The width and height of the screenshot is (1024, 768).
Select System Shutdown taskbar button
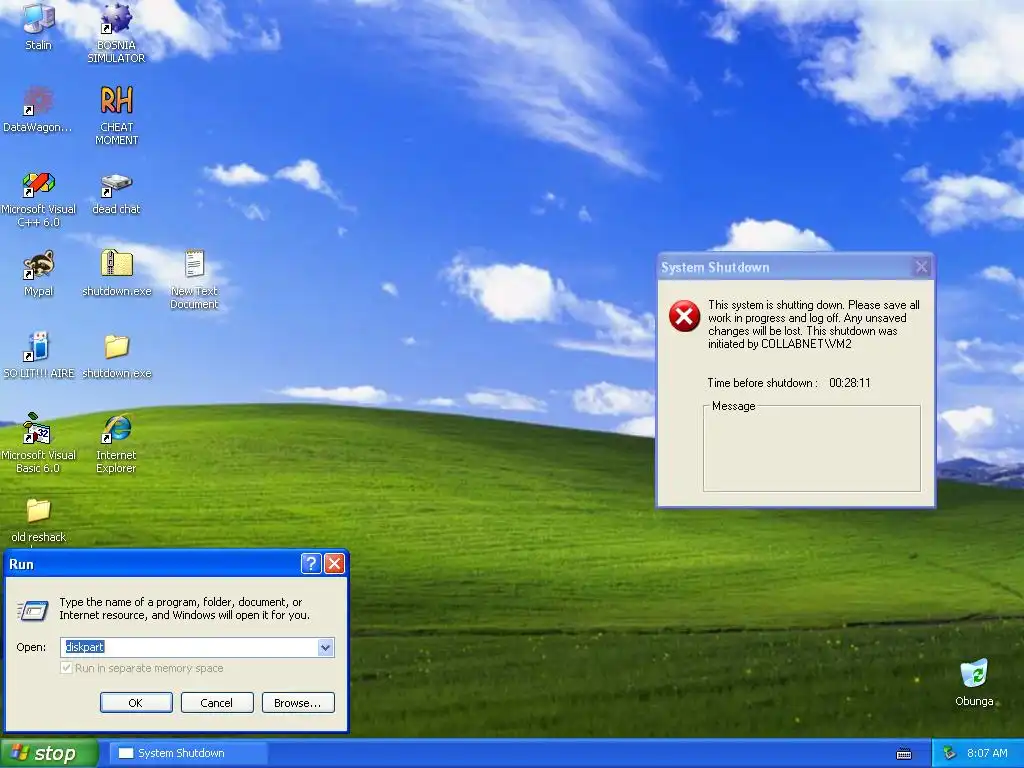188,754
